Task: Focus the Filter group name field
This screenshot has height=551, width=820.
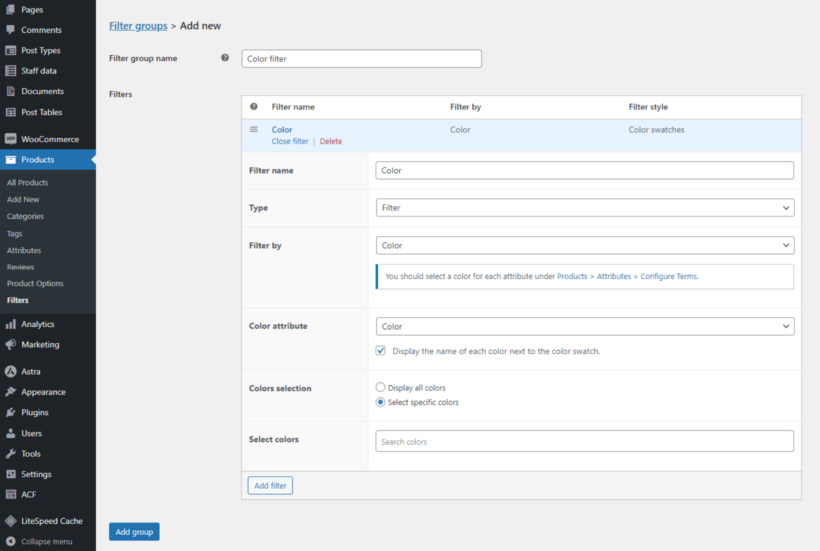Action: (x=361, y=59)
